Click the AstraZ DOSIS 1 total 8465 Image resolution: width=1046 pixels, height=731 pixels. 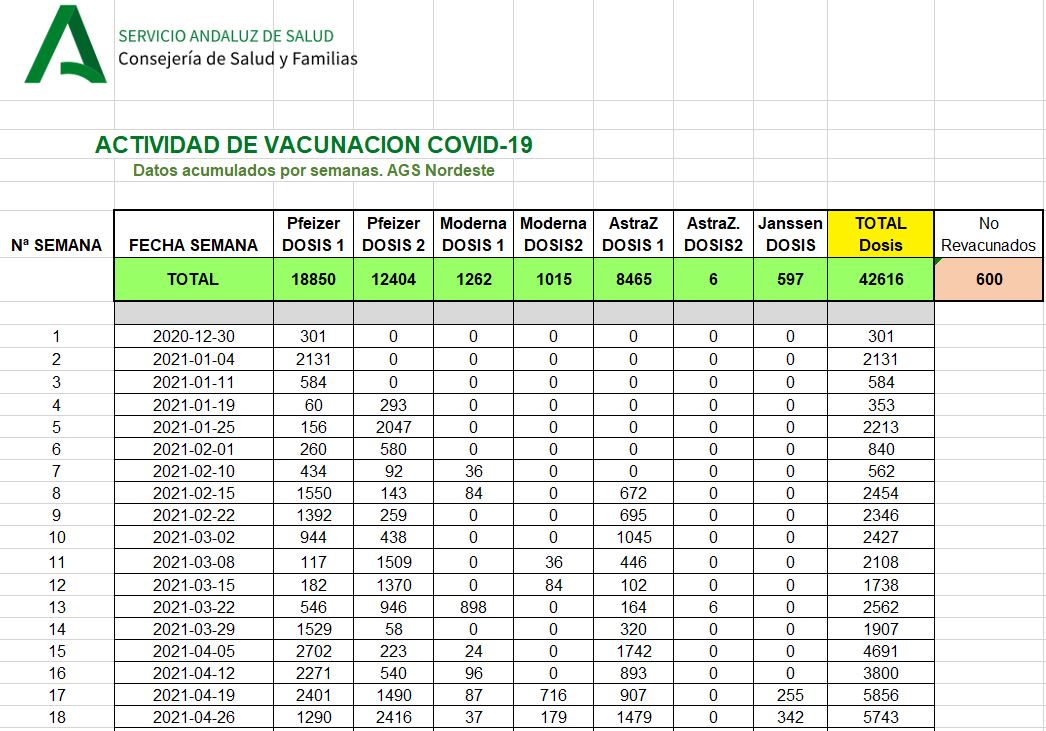point(633,280)
